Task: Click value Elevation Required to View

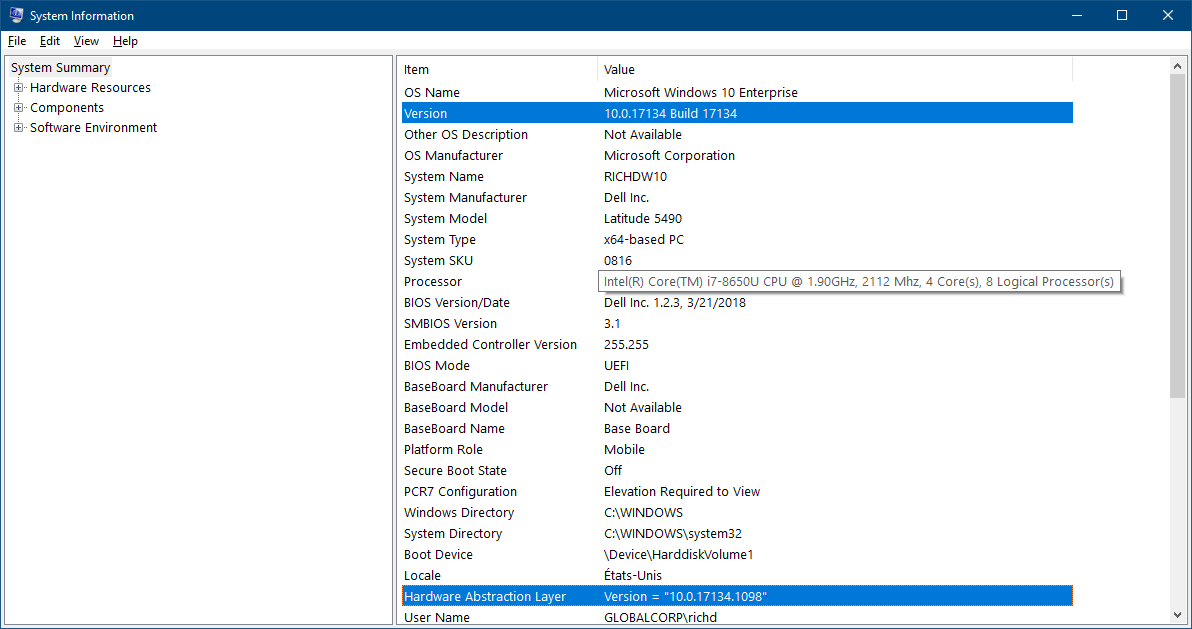Action: 682,492
